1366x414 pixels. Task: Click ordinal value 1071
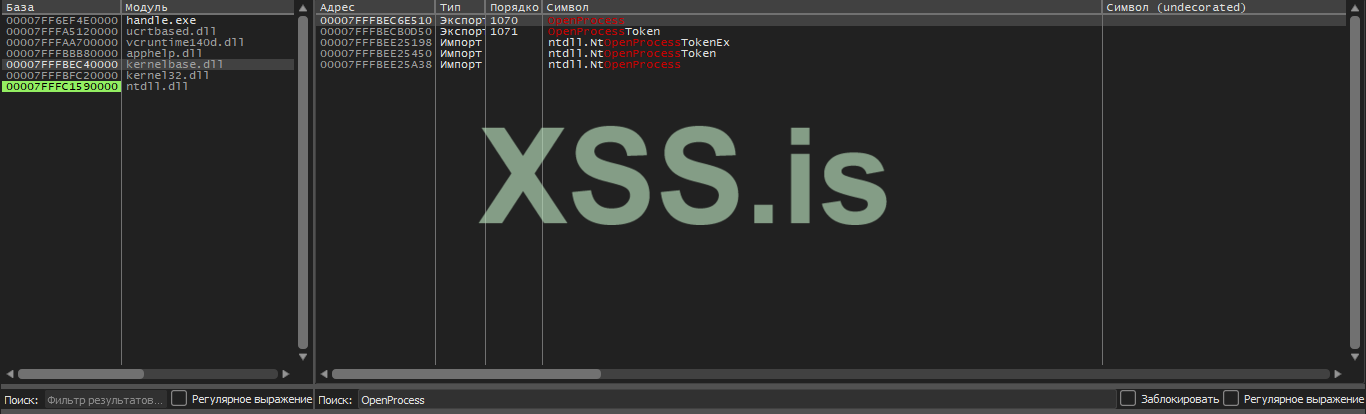(504, 31)
